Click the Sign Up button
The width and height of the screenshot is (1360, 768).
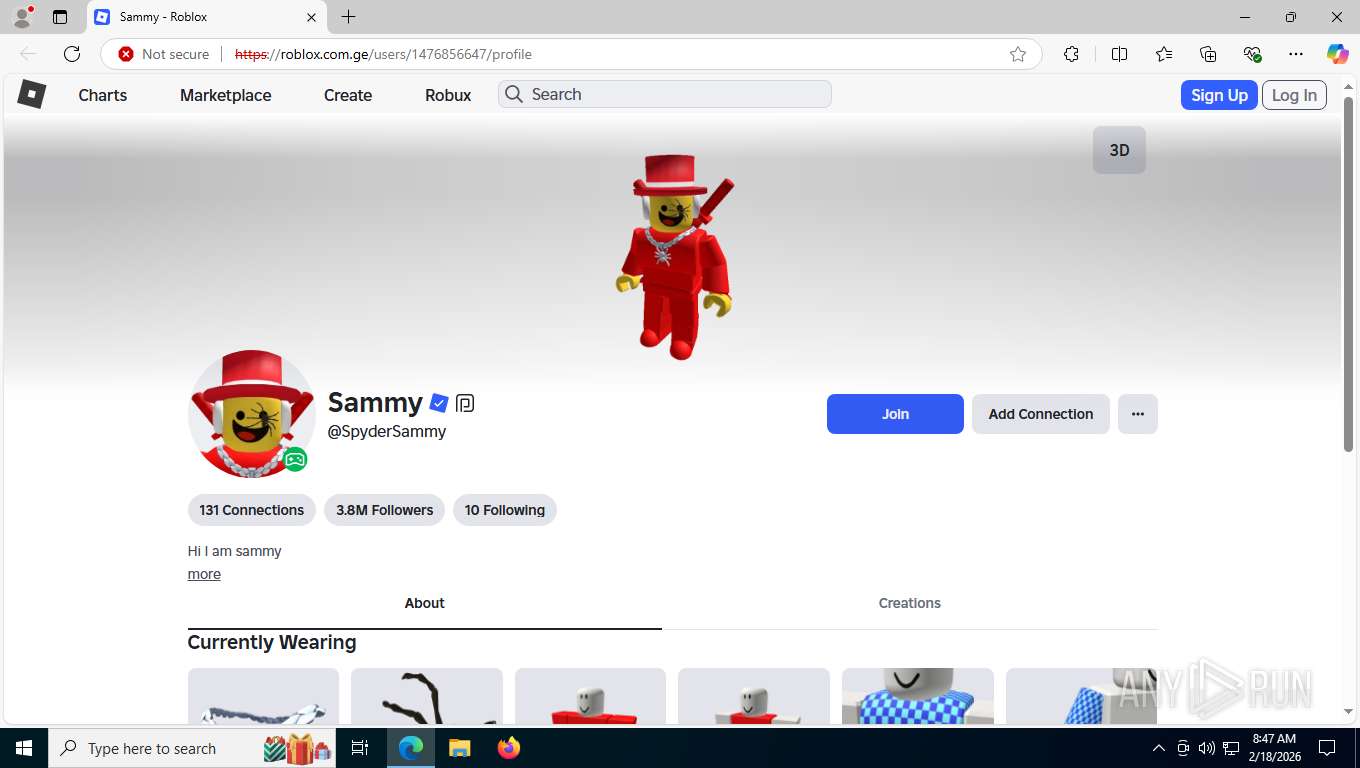(1219, 95)
